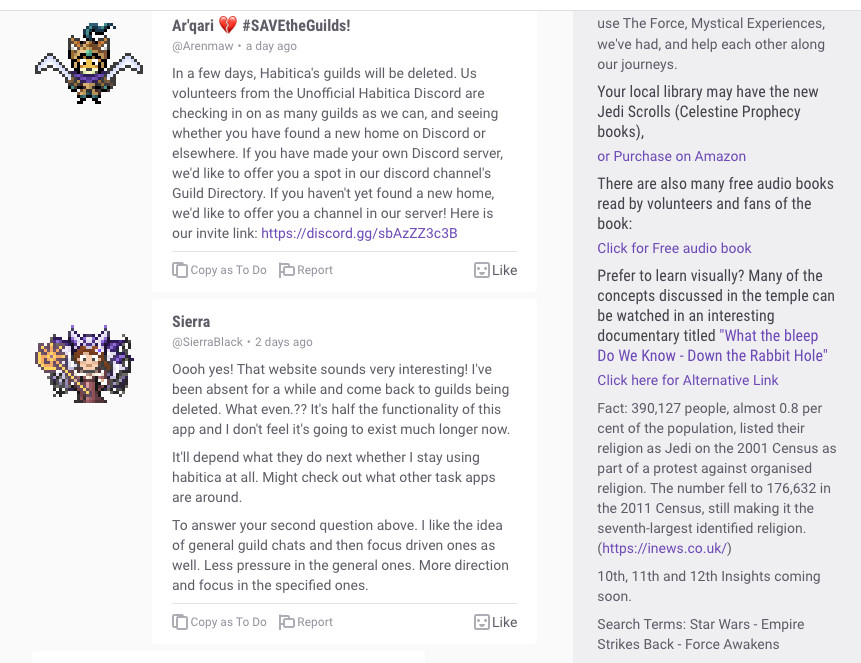
Task: Open the Ar'qari #SAVEtheGuilds! display name
Action: pos(261,25)
